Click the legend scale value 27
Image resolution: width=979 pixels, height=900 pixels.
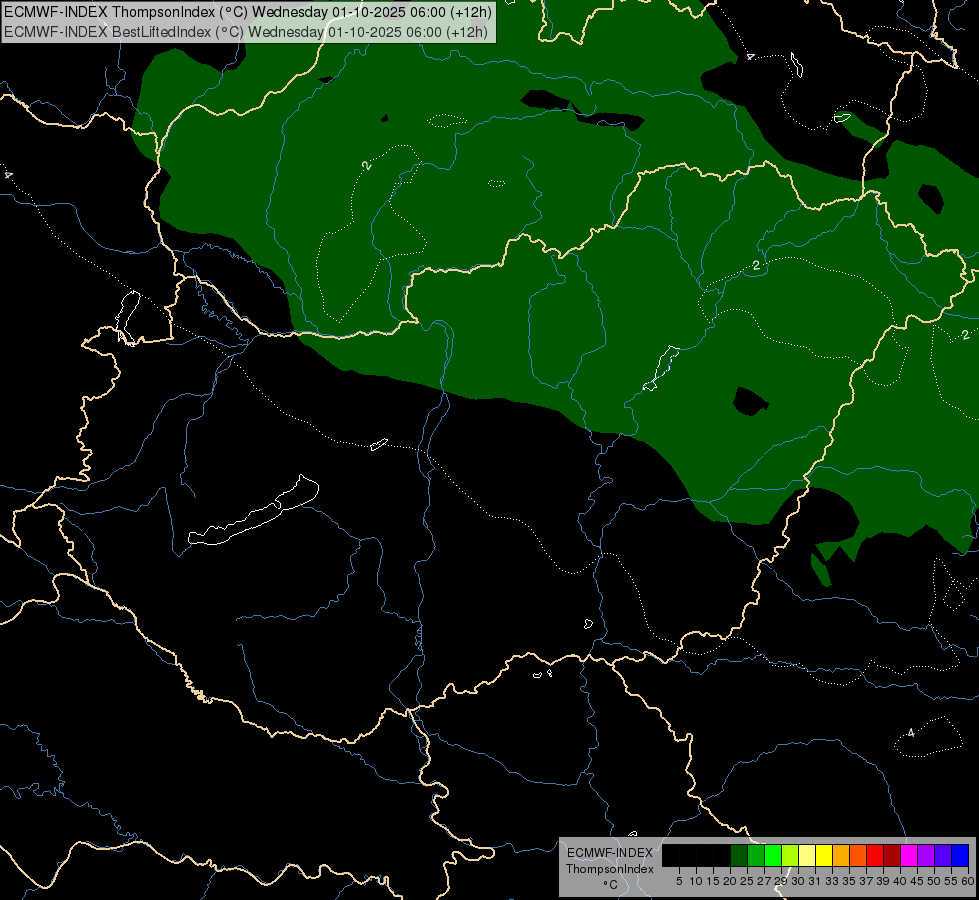(x=764, y=881)
